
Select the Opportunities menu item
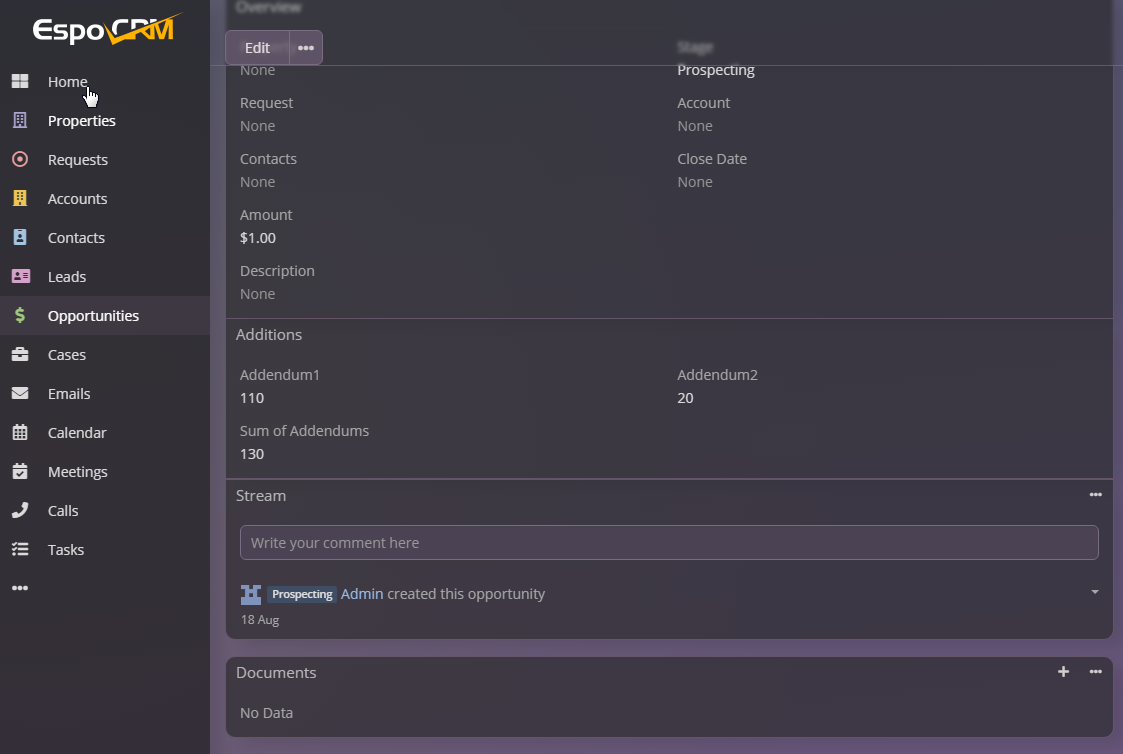105,315
